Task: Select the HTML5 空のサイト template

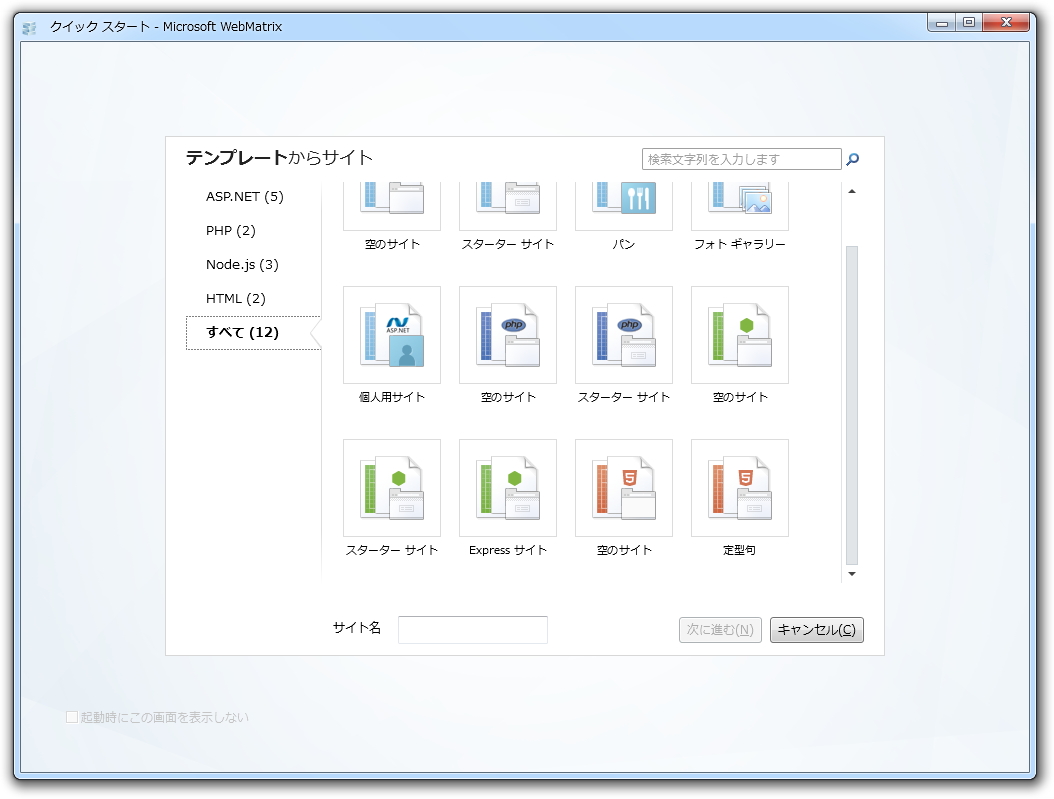Action: pos(623,488)
